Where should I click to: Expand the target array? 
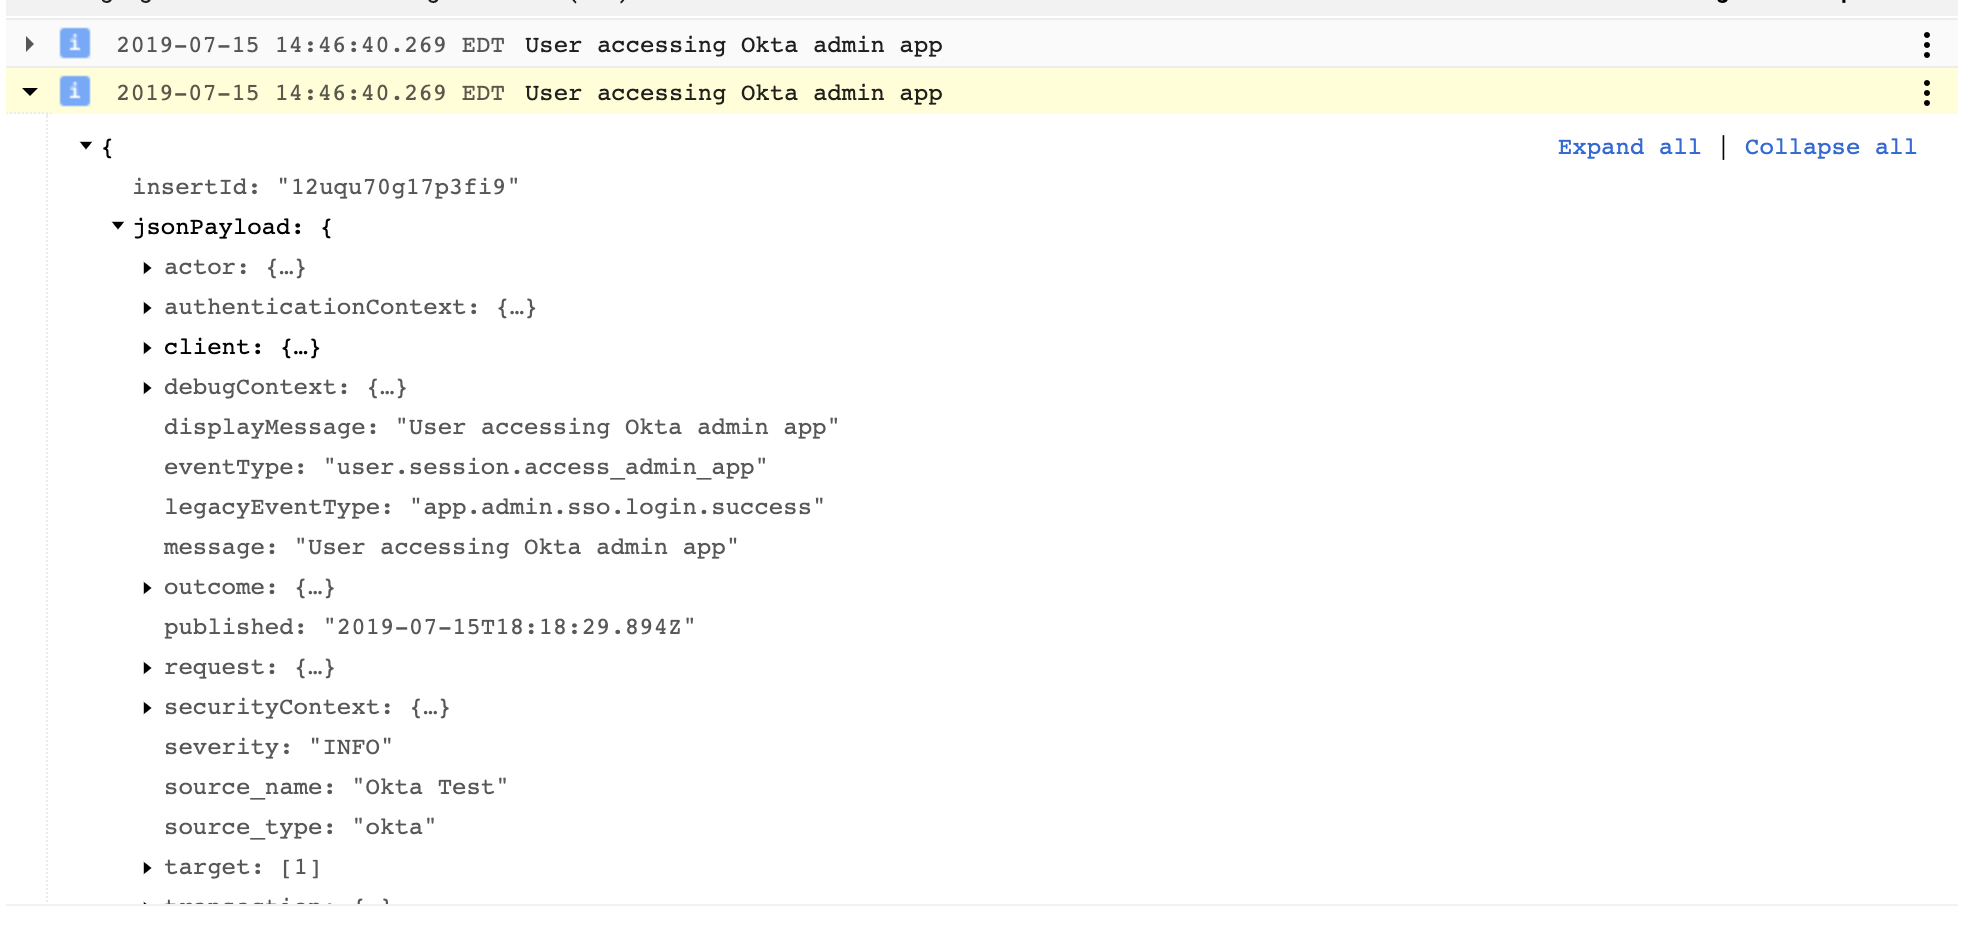(147, 867)
